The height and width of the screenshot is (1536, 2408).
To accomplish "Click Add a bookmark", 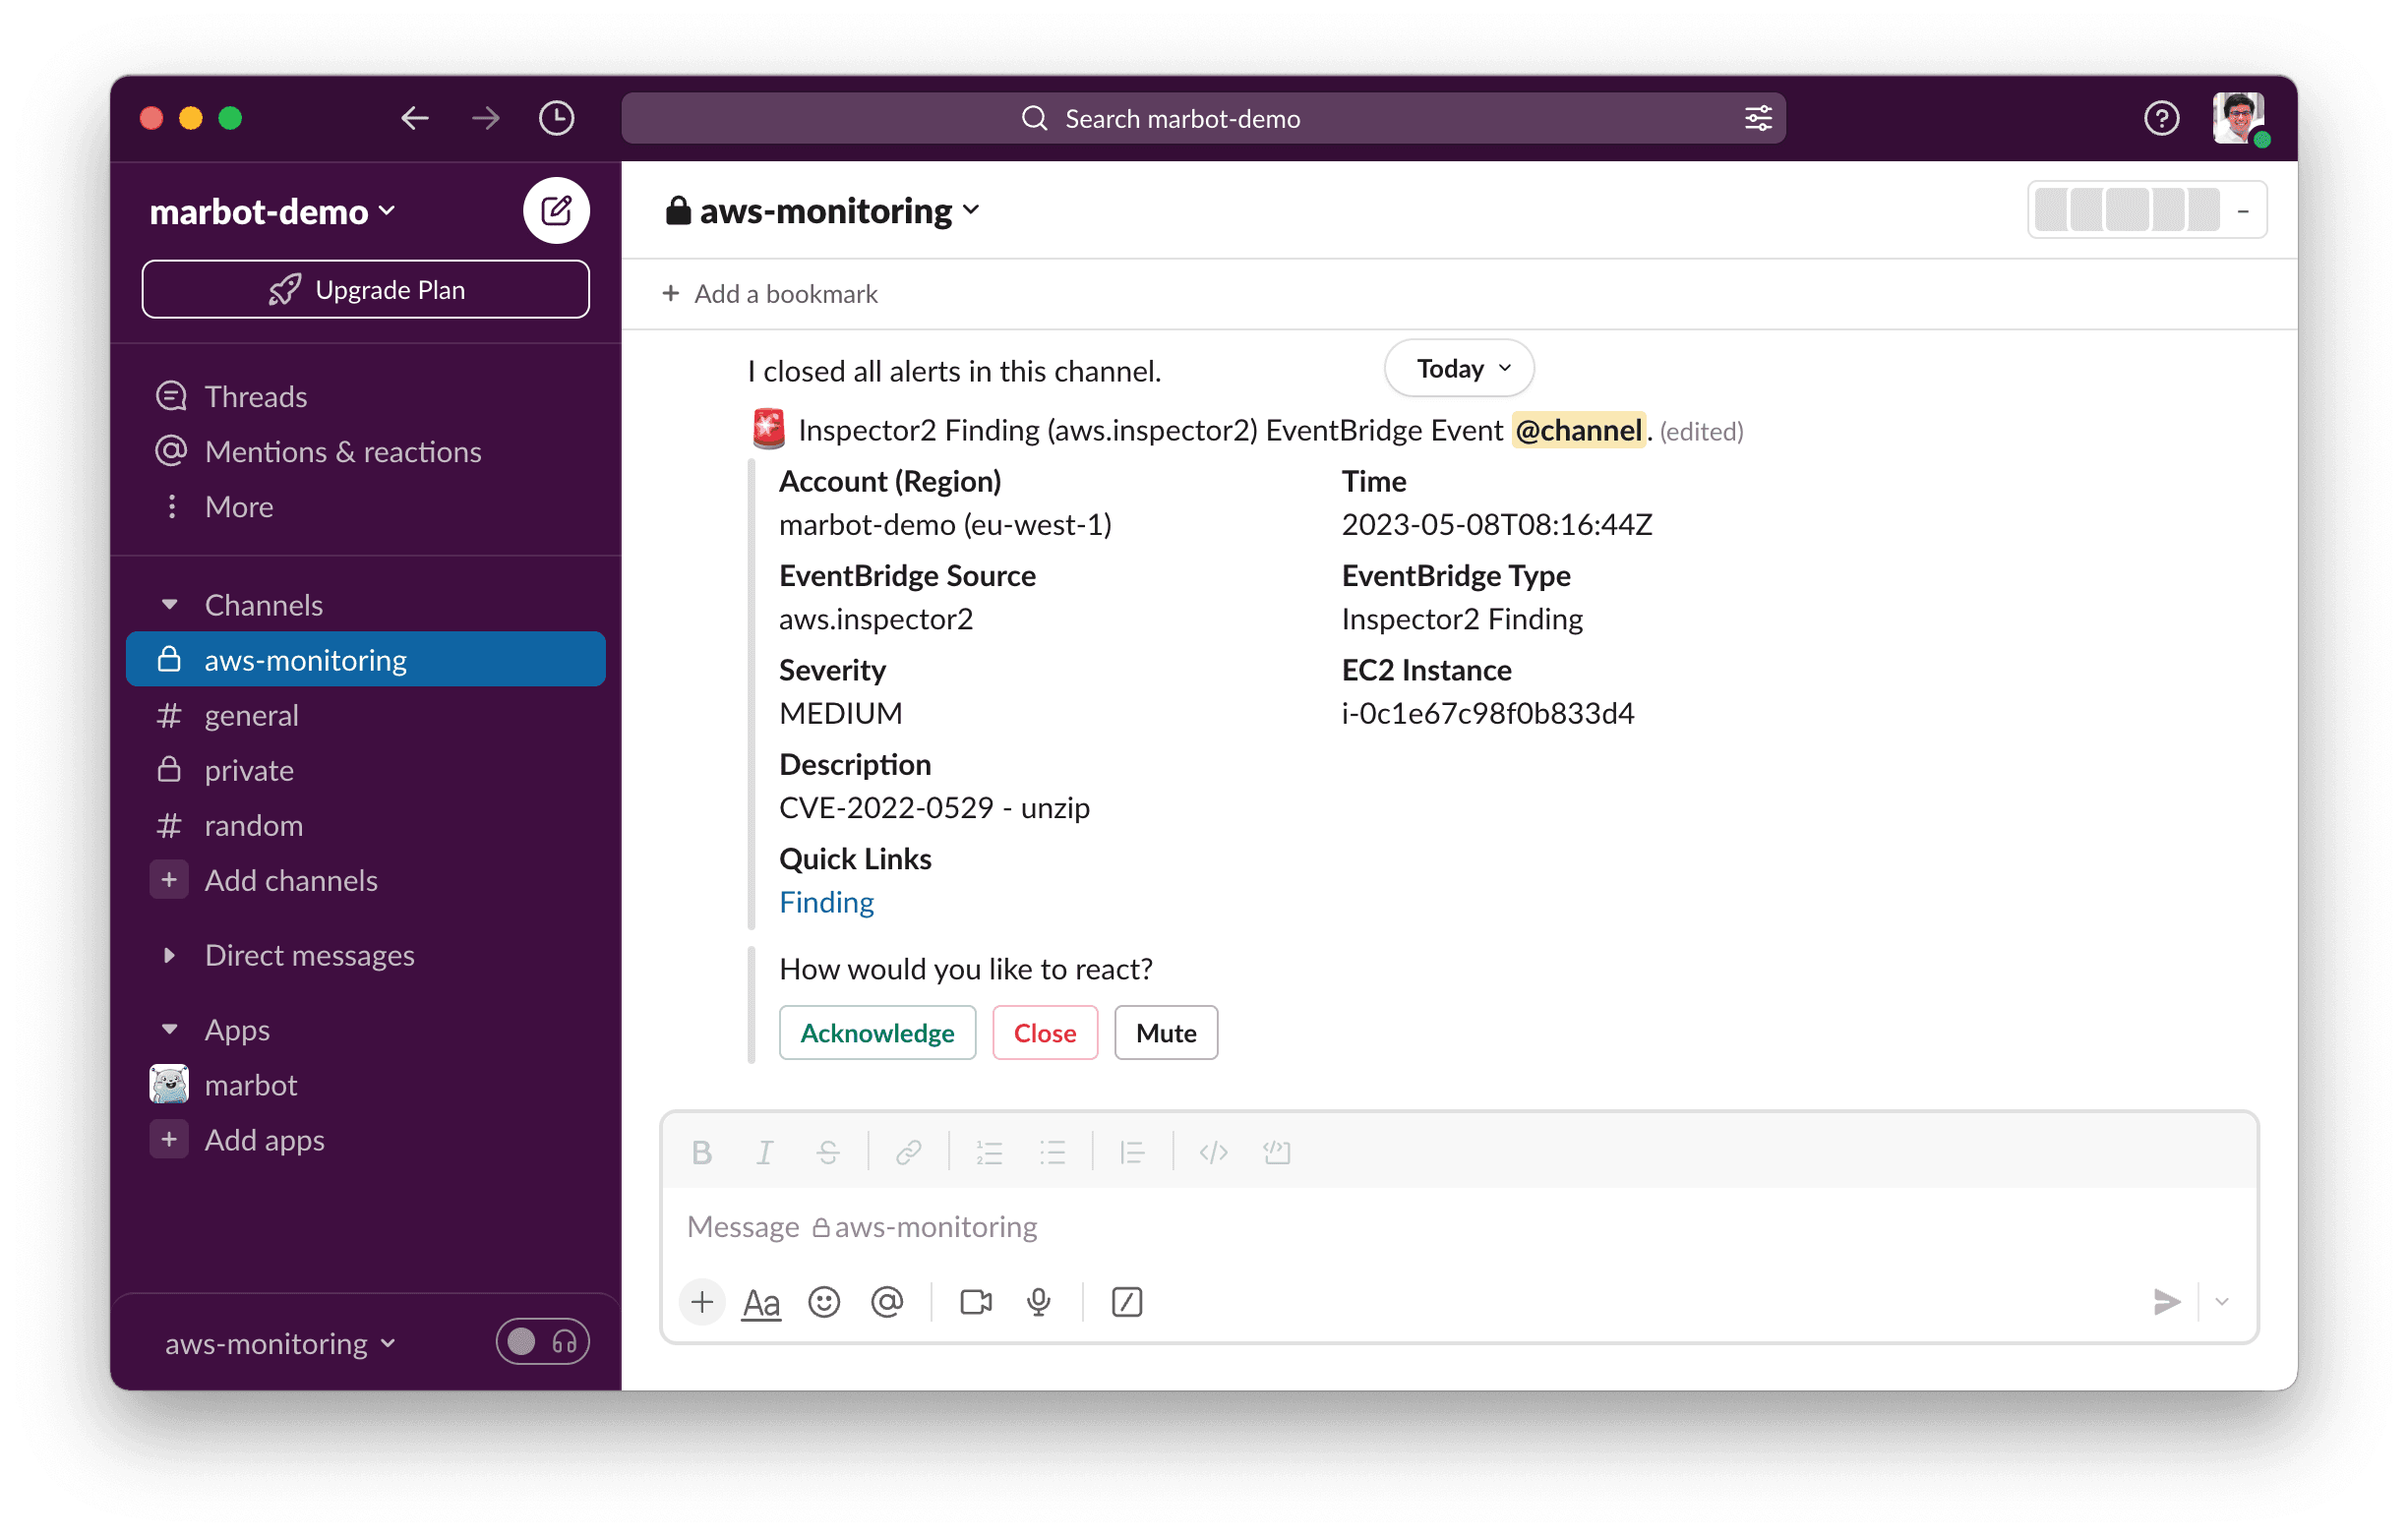I will 770,293.
